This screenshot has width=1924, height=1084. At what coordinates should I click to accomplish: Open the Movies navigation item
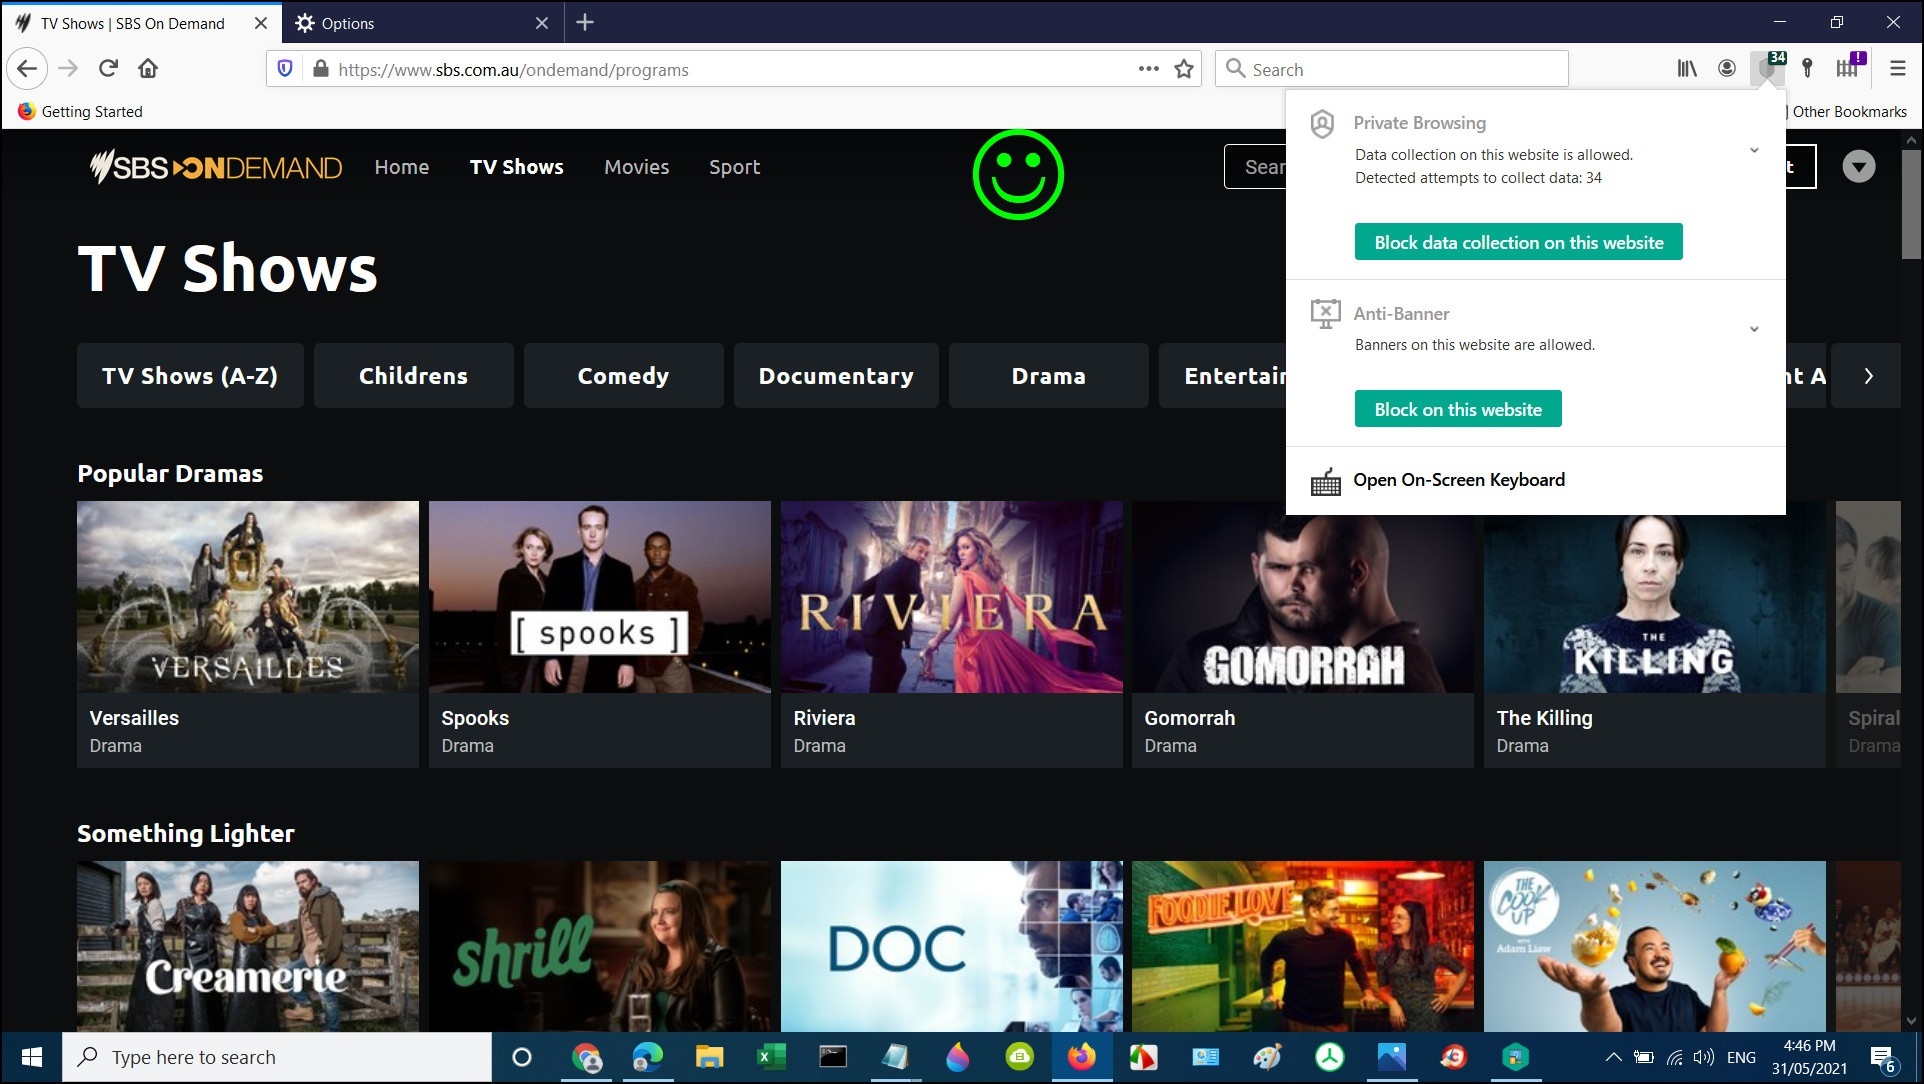pos(636,167)
